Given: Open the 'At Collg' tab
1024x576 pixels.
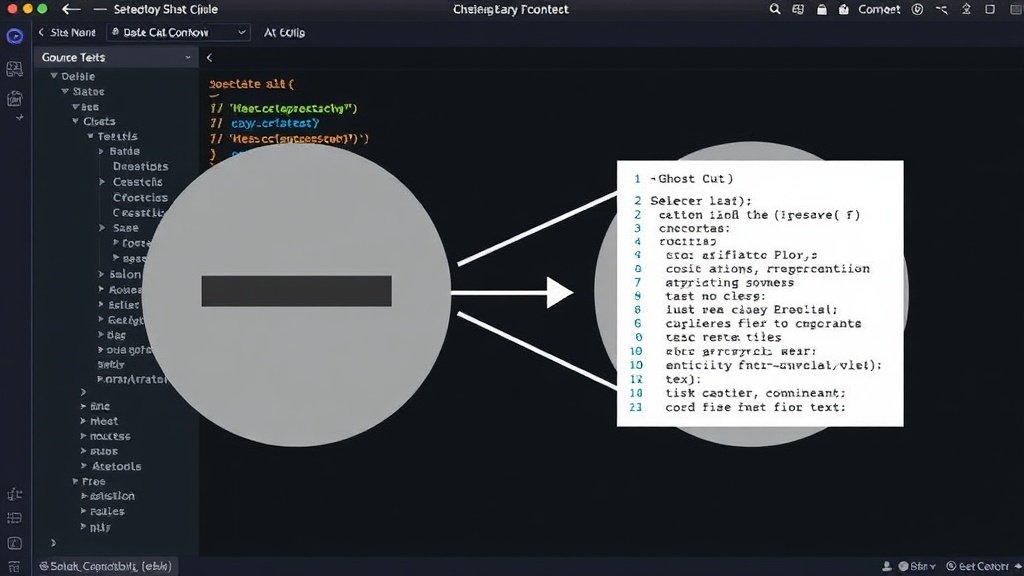Looking at the screenshot, I should tap(284, 32).
